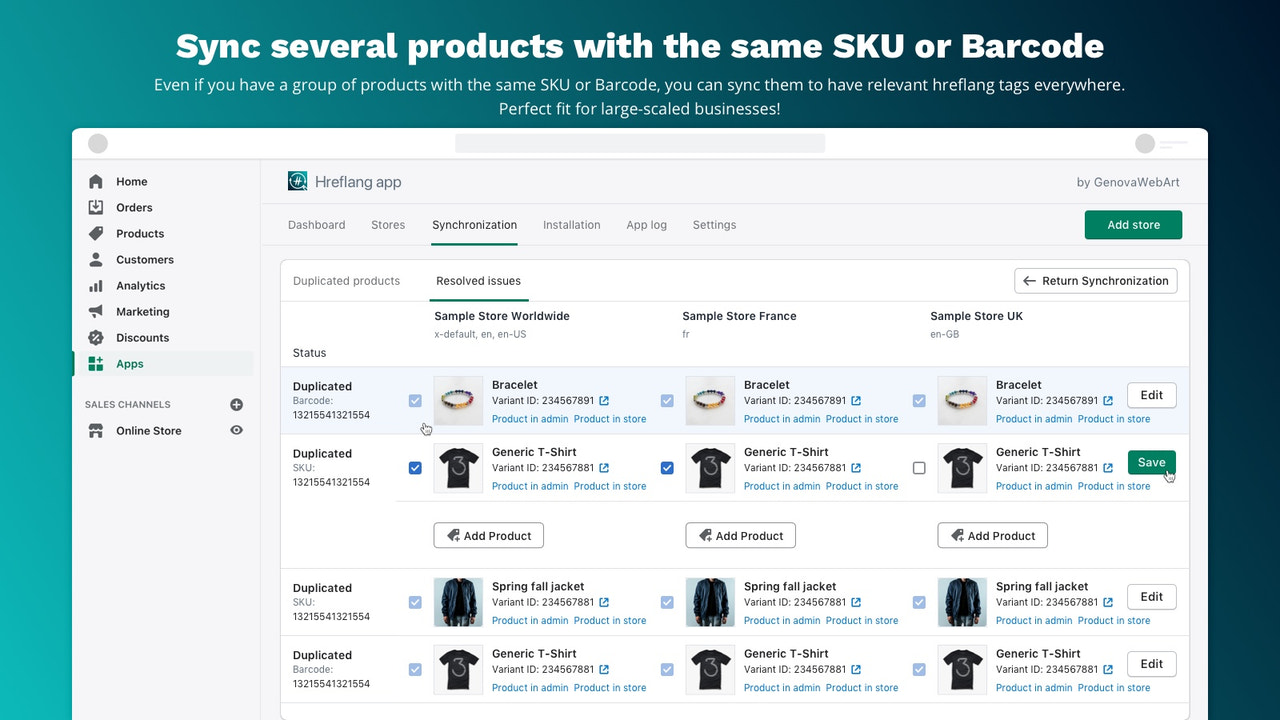This screenshot has height=720, width=1280.
Task: Click Return Synchronization
Action: 1095,280
